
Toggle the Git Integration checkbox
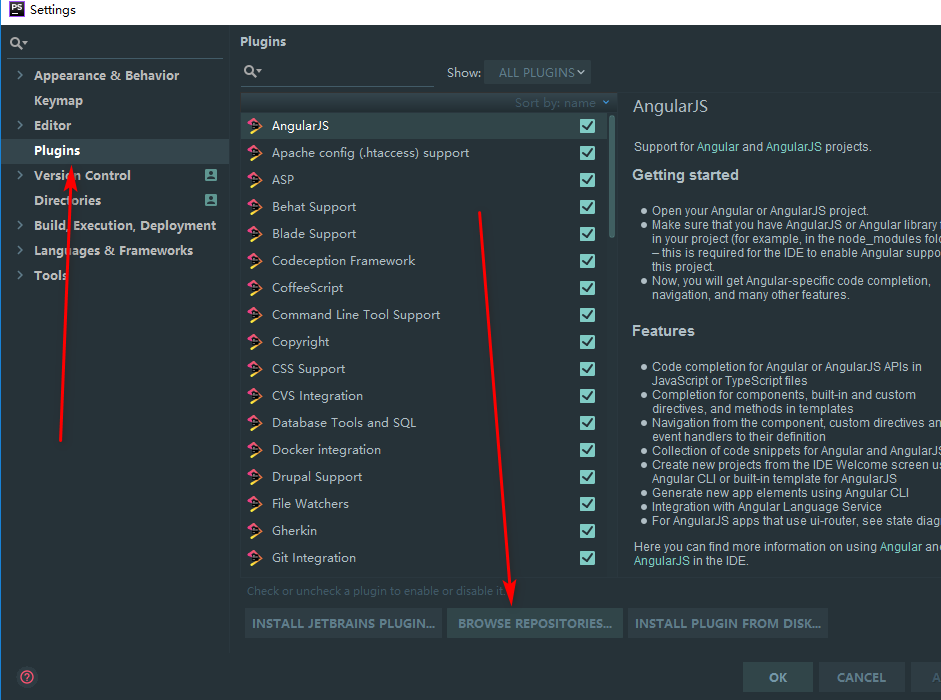(x=588, y=558)
